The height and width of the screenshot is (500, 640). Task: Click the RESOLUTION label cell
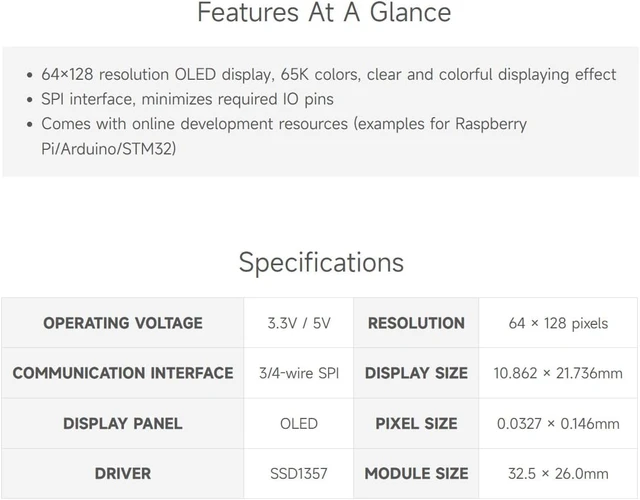tap(416, 323)
